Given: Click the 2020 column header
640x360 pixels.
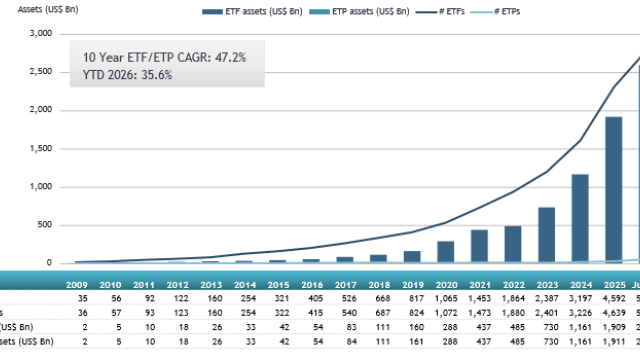Looking at the screenshot, I should [447, 285].
